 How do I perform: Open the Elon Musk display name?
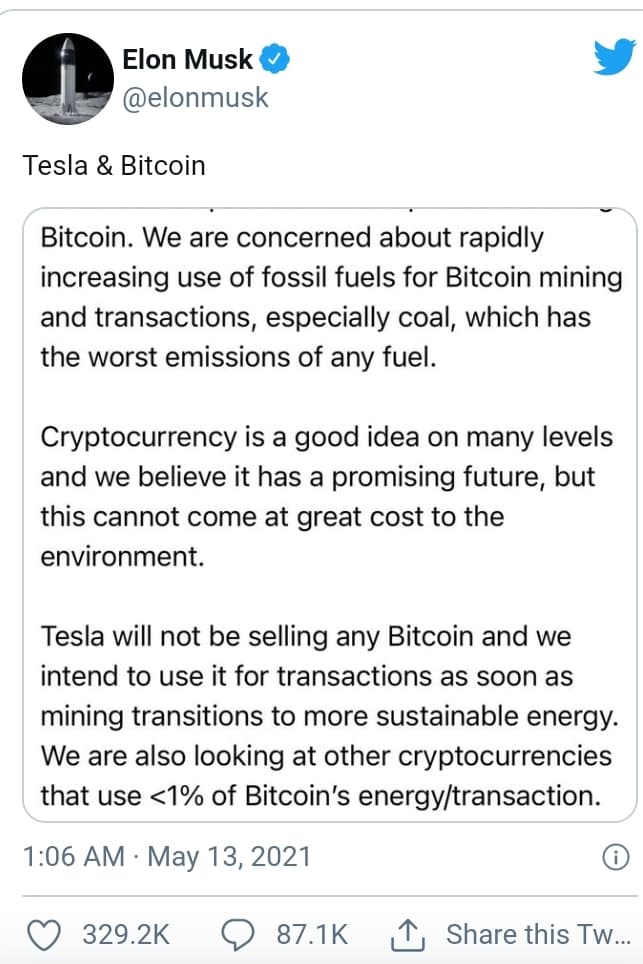[187, 59]
